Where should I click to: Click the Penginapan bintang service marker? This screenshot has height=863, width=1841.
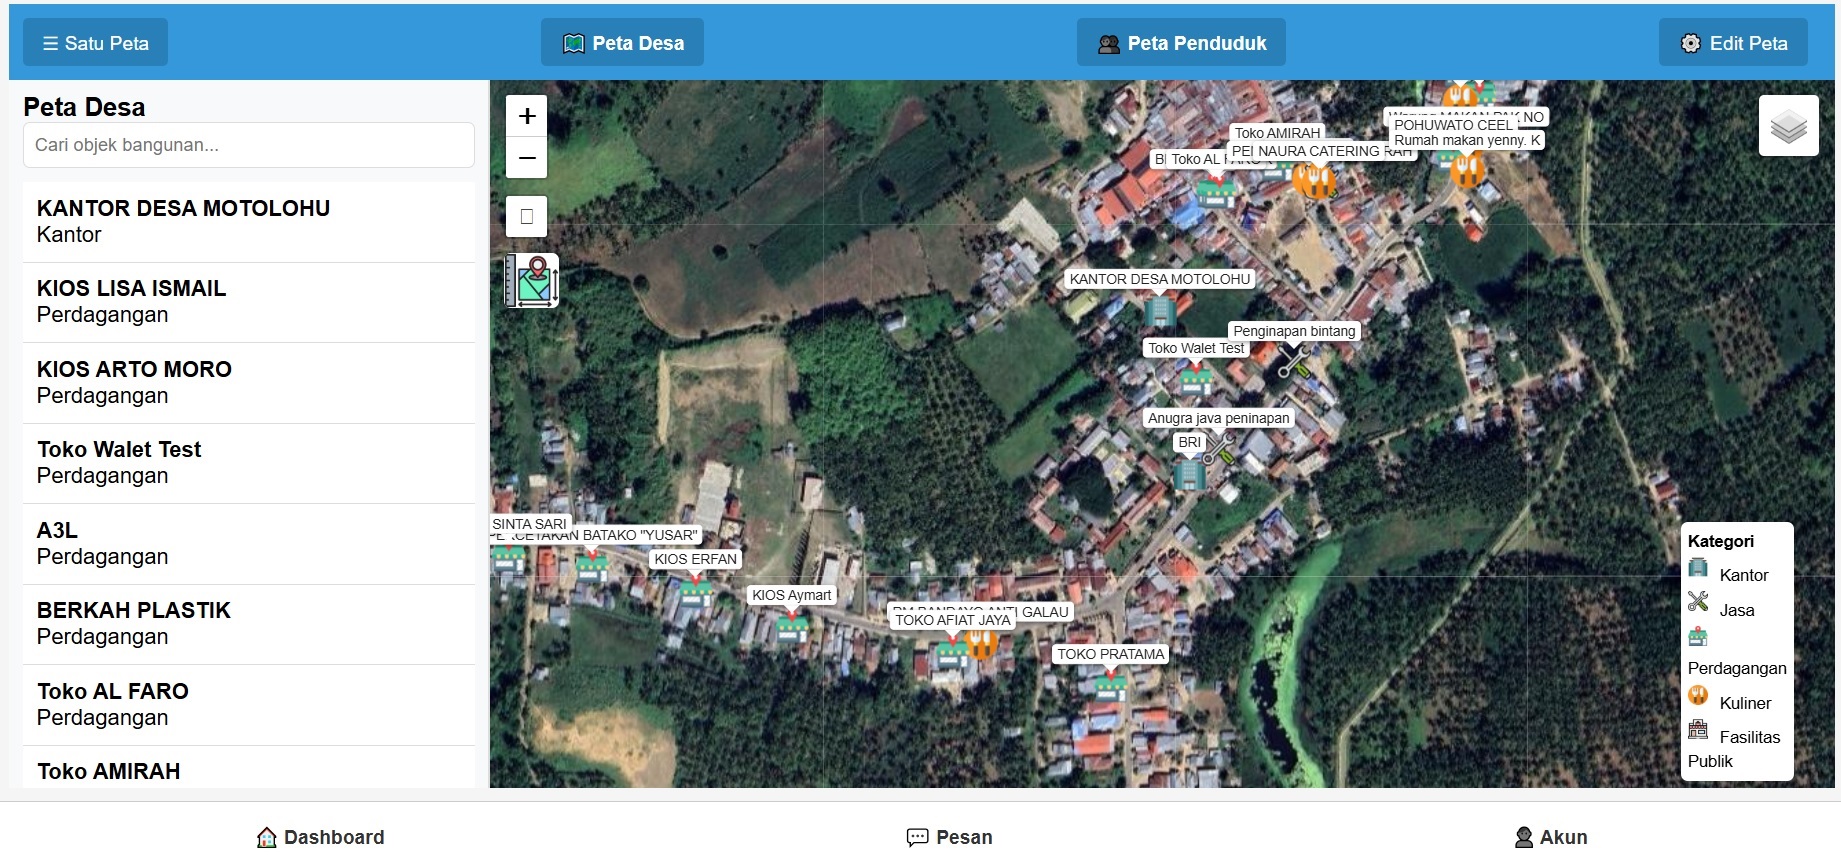(1293, 361)
